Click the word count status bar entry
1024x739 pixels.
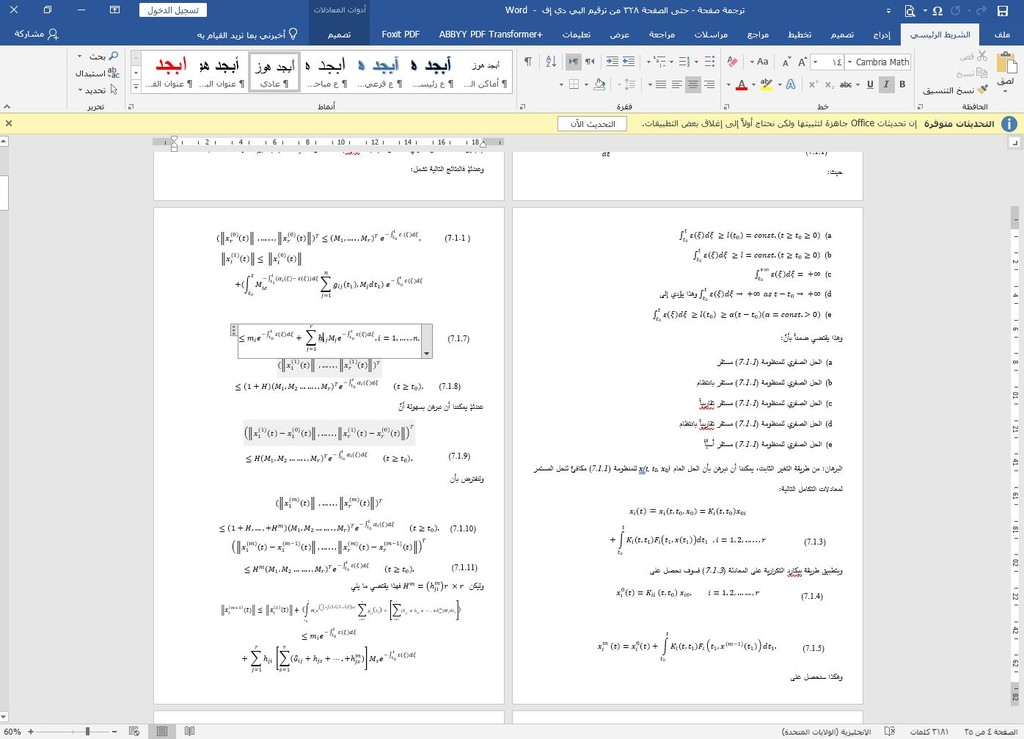929,732
